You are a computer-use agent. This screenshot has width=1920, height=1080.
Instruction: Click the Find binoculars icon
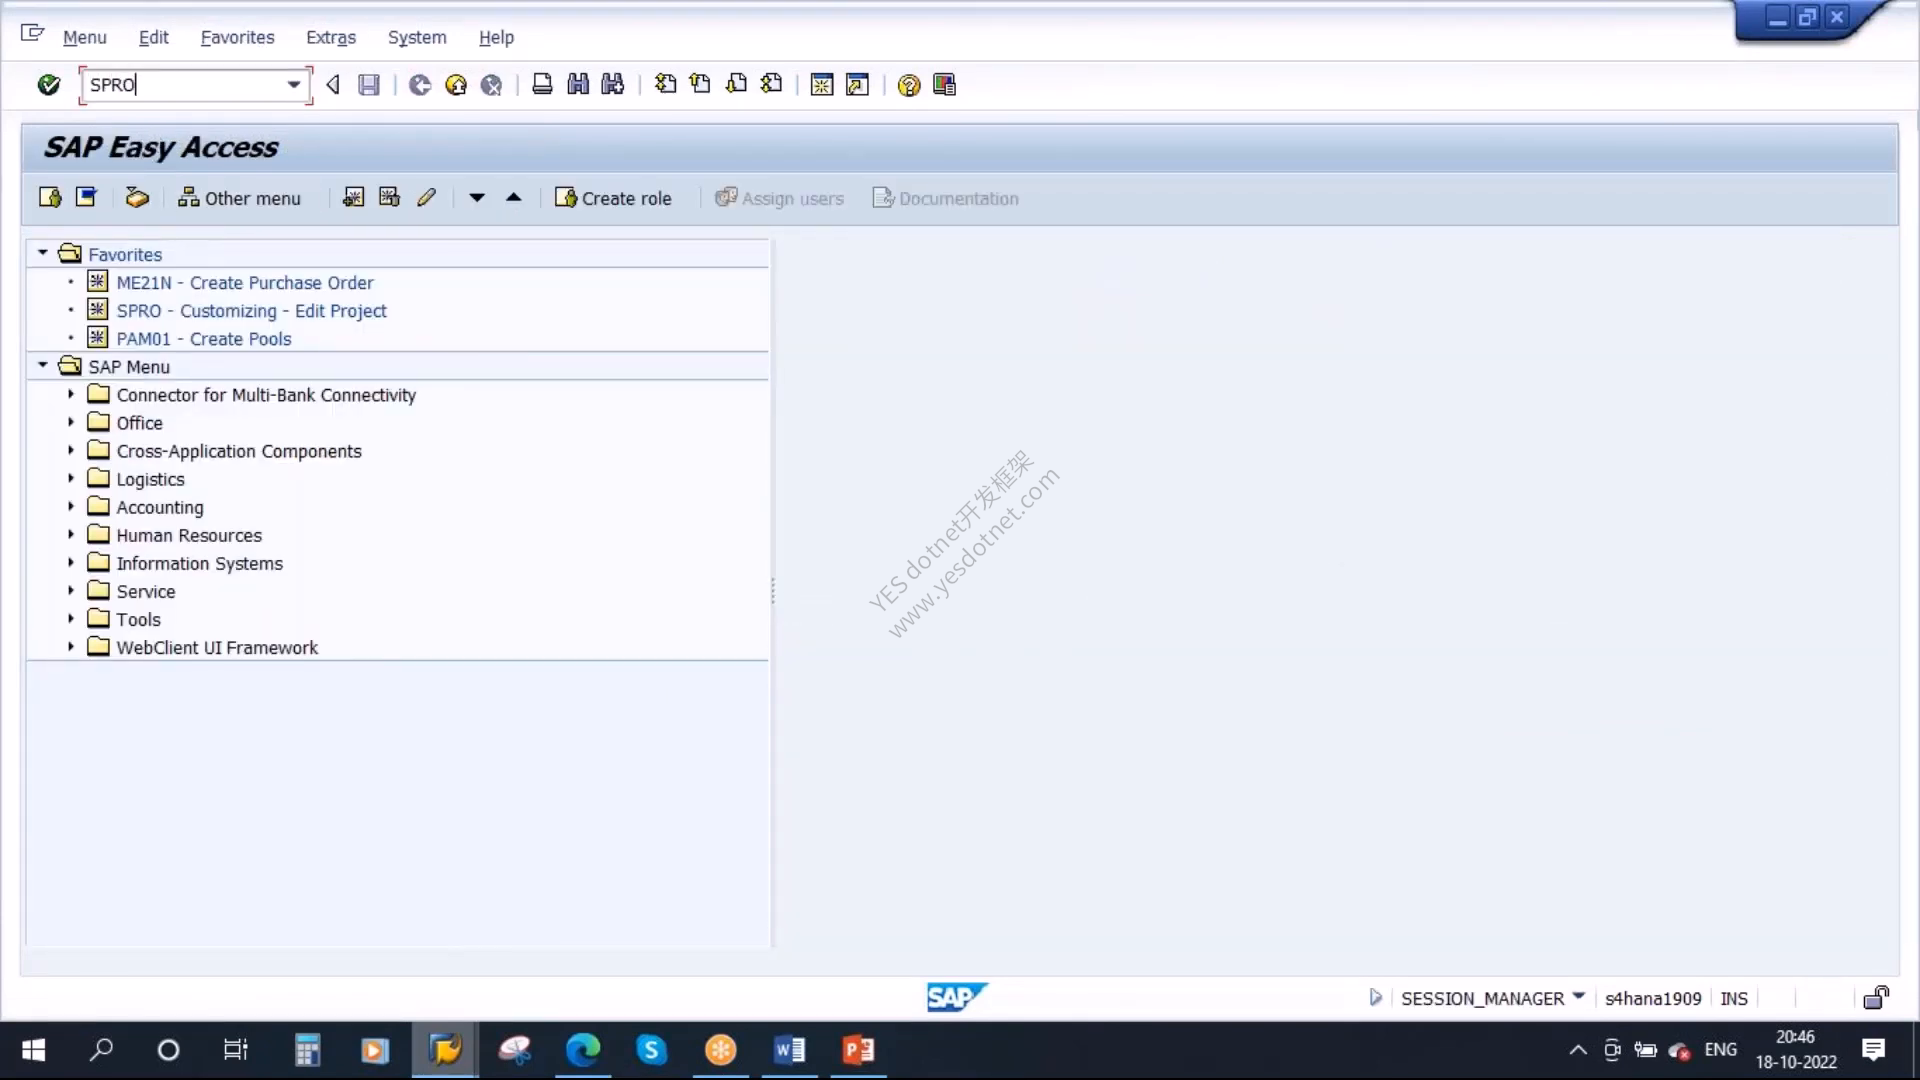(578, 85)
